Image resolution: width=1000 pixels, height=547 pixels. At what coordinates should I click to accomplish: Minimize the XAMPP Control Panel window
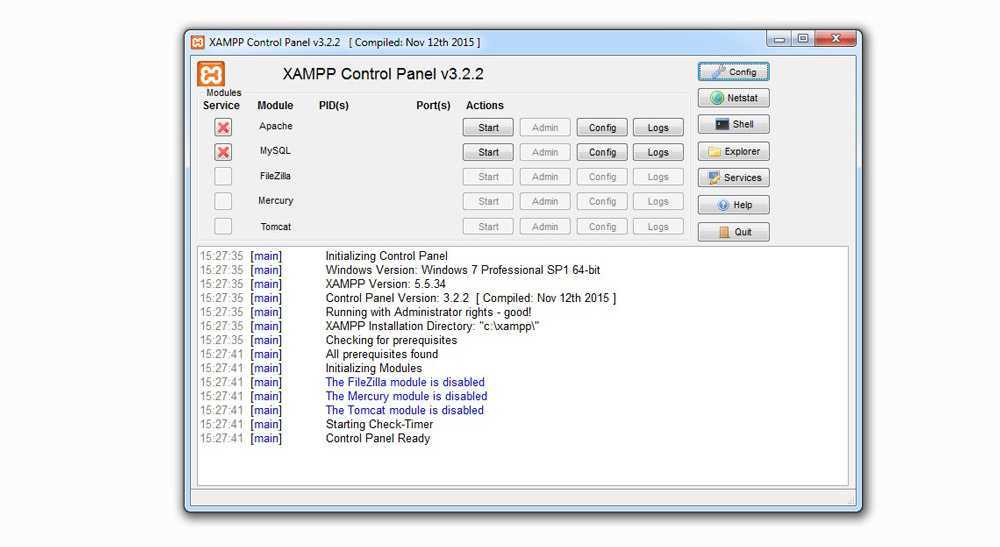tap(779, 39)
